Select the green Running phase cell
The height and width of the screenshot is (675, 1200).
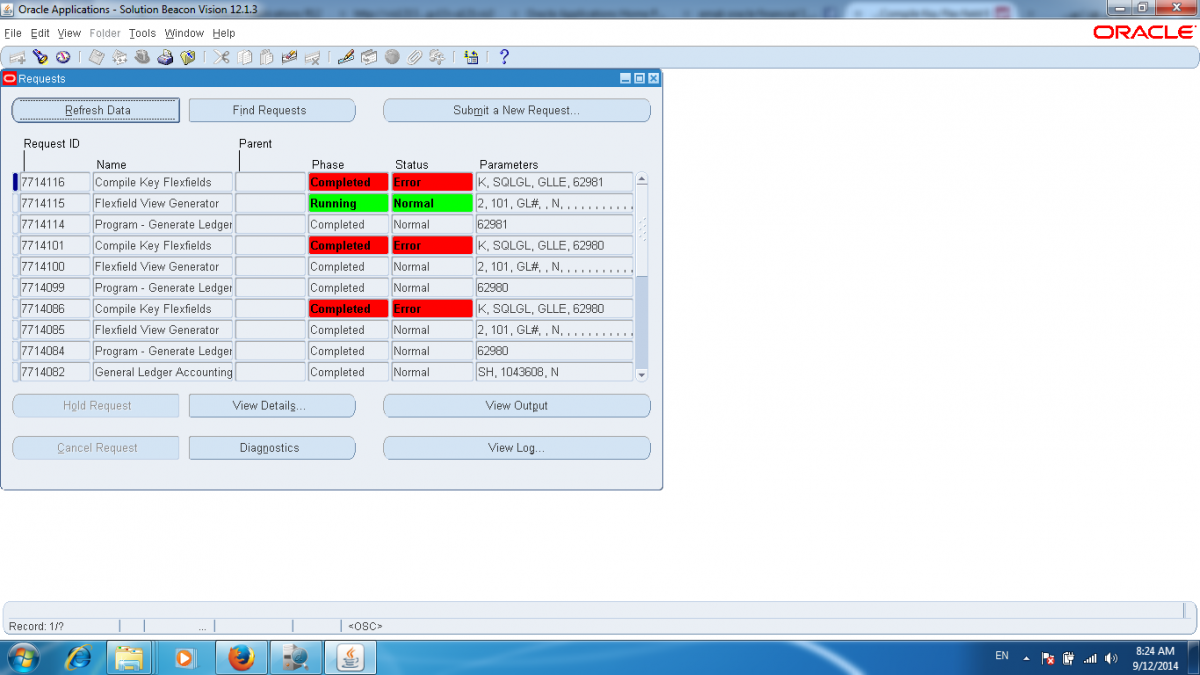(348, 204)
